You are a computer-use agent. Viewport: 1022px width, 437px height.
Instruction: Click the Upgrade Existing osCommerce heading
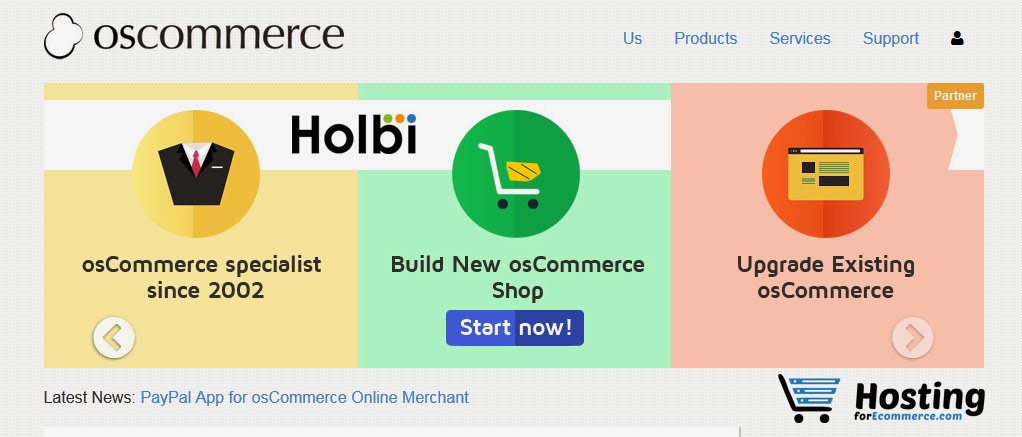[x=825, y=277]
